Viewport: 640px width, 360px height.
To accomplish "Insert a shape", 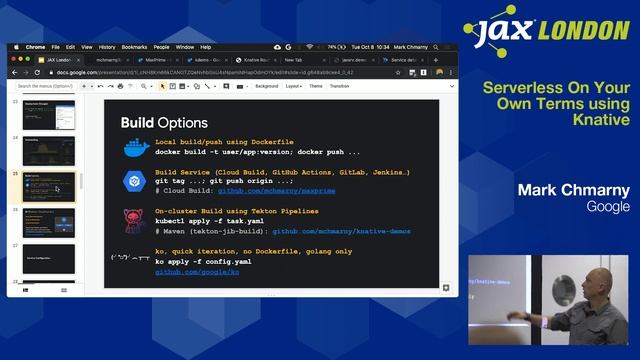I will click(197, 86).
